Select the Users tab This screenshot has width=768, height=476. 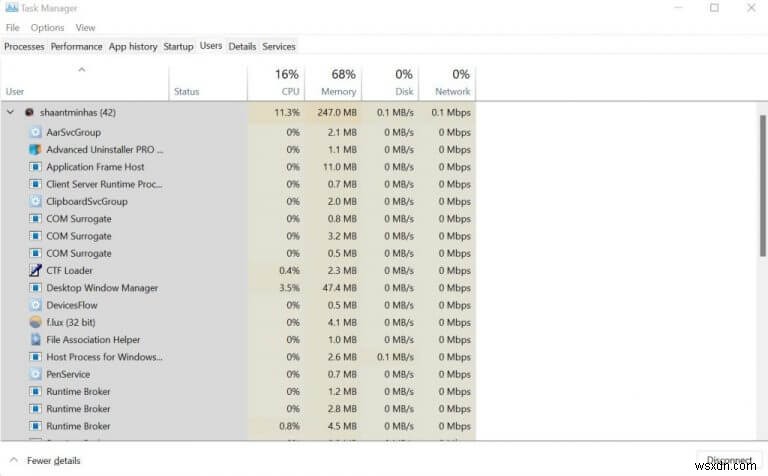coord(211,46)
